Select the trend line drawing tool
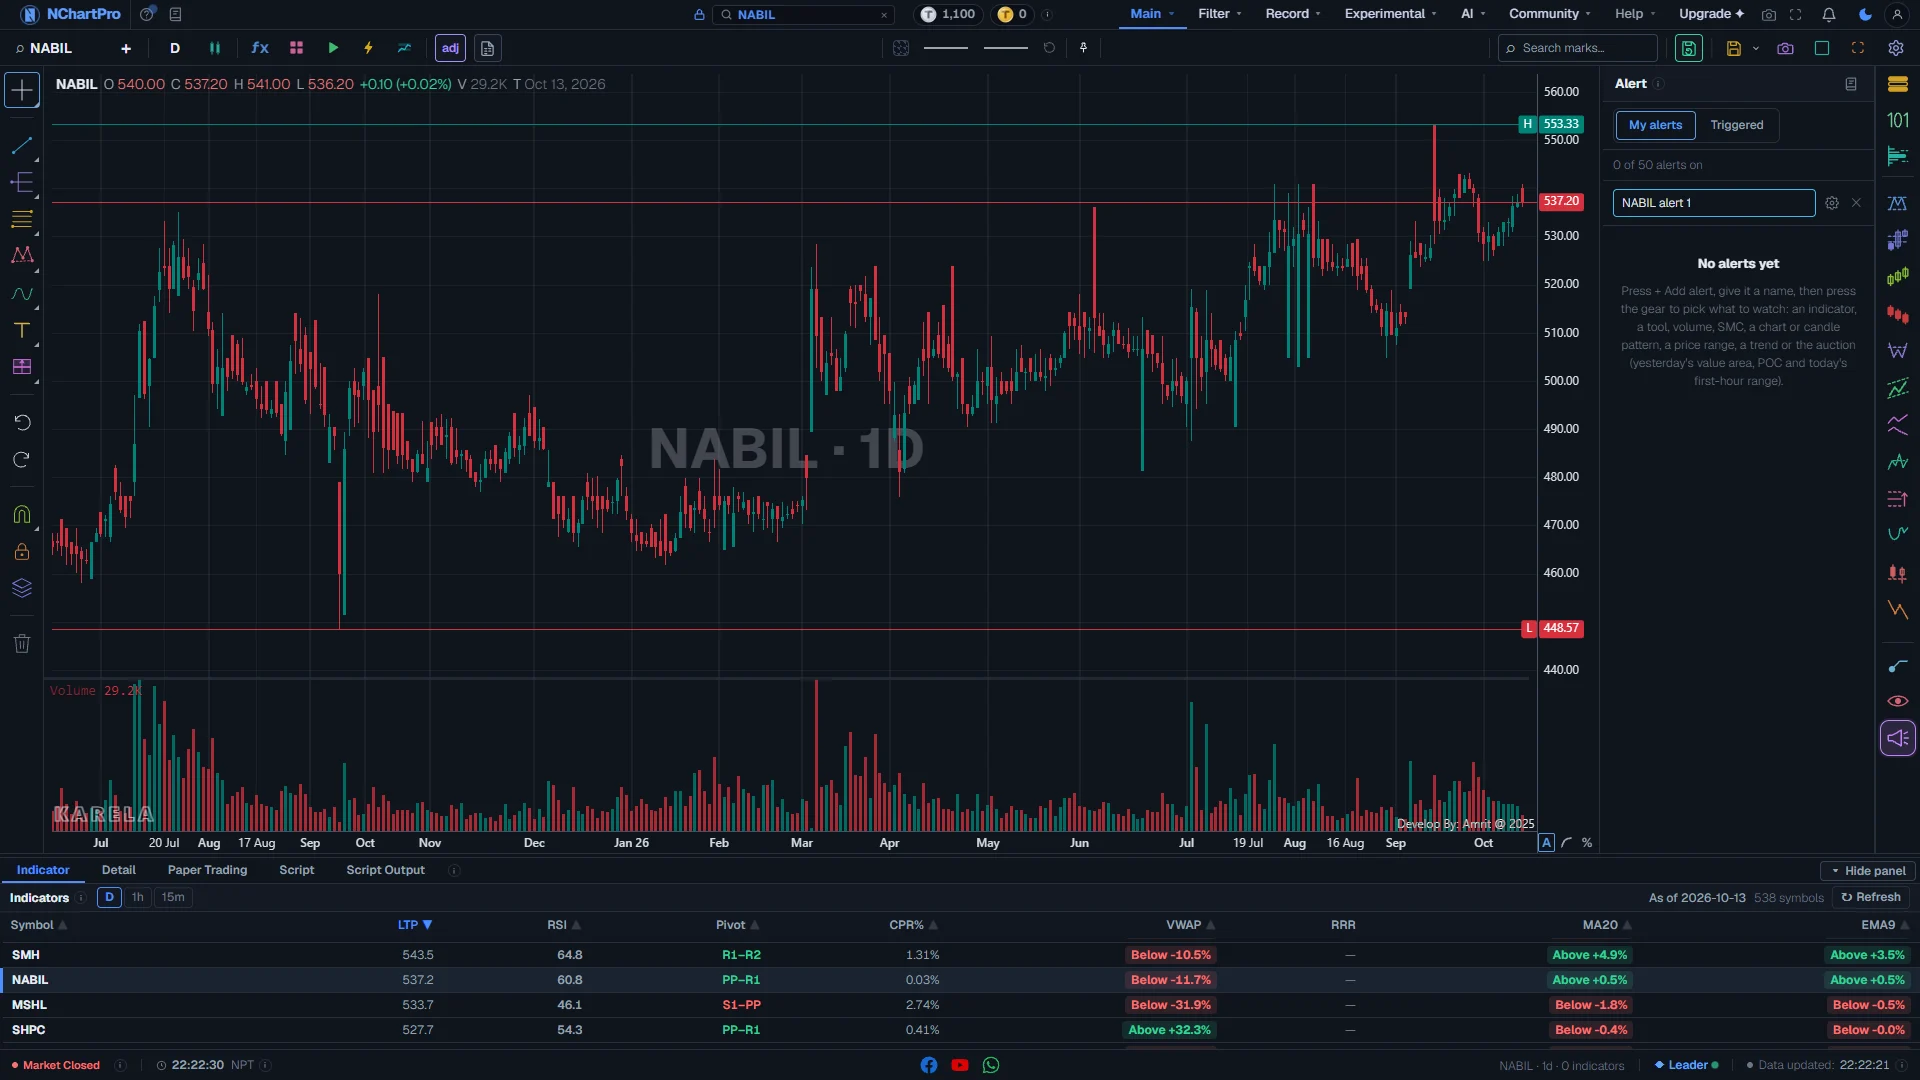 pyautogui.click(x=22, y=146)
